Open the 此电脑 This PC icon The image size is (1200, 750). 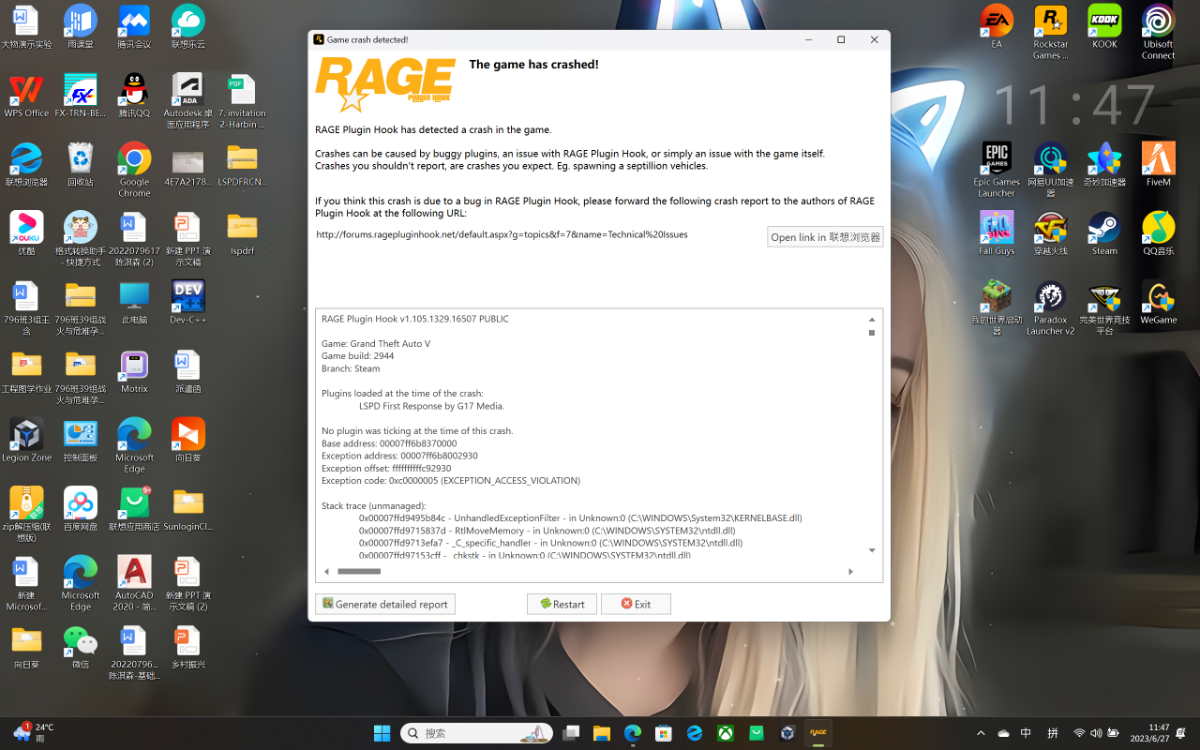[x=134, y=302]
